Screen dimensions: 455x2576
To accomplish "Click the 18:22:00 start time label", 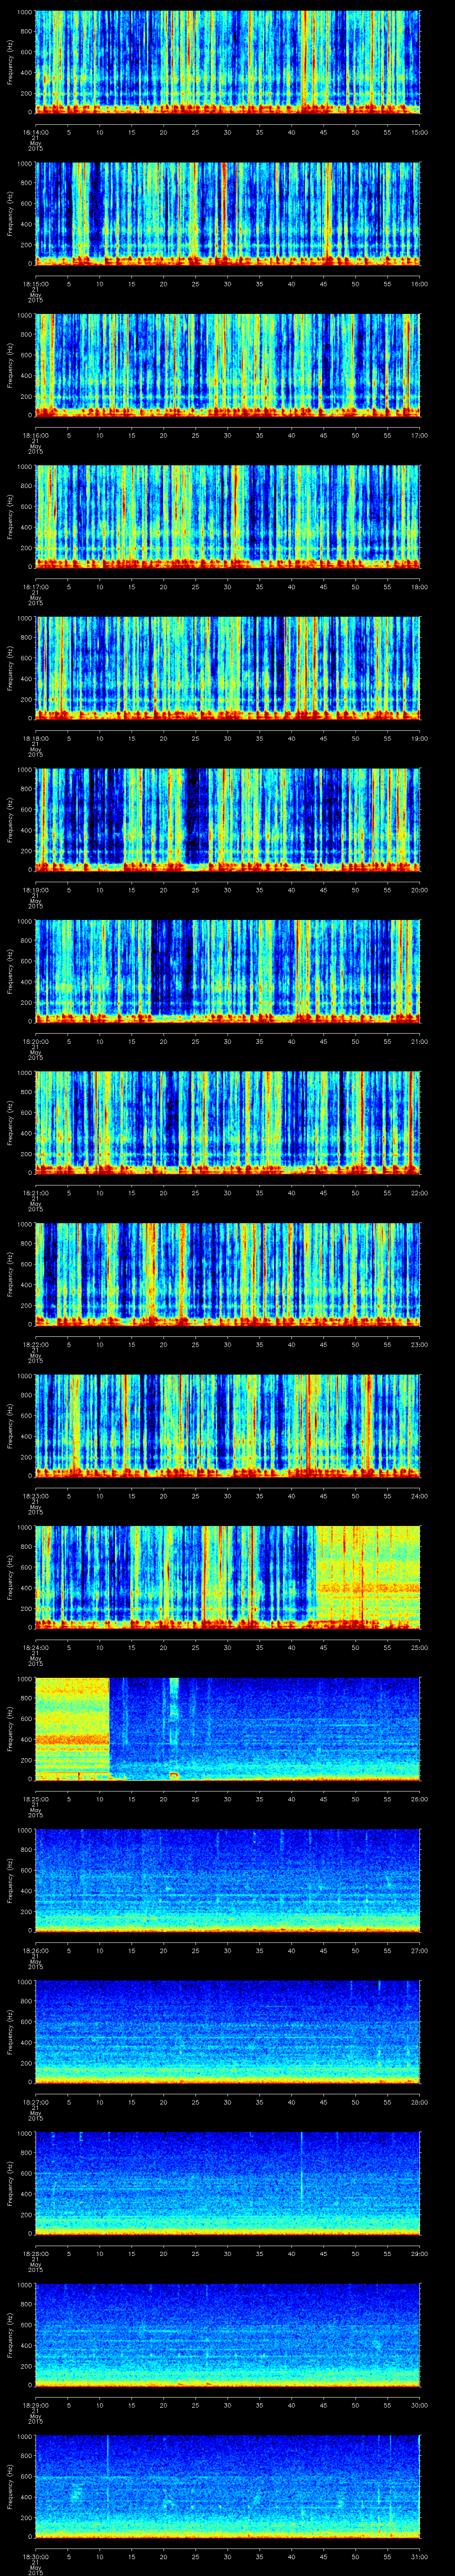I will pos(35,1344).
